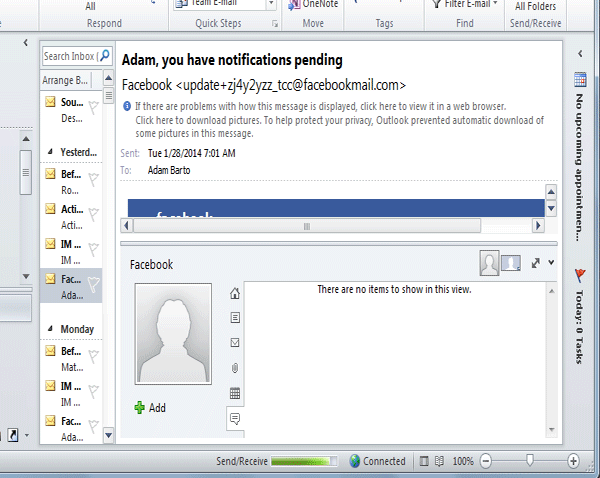Click the info icon in message header
This screenshot has width=600, height=478.
[127, 106]
